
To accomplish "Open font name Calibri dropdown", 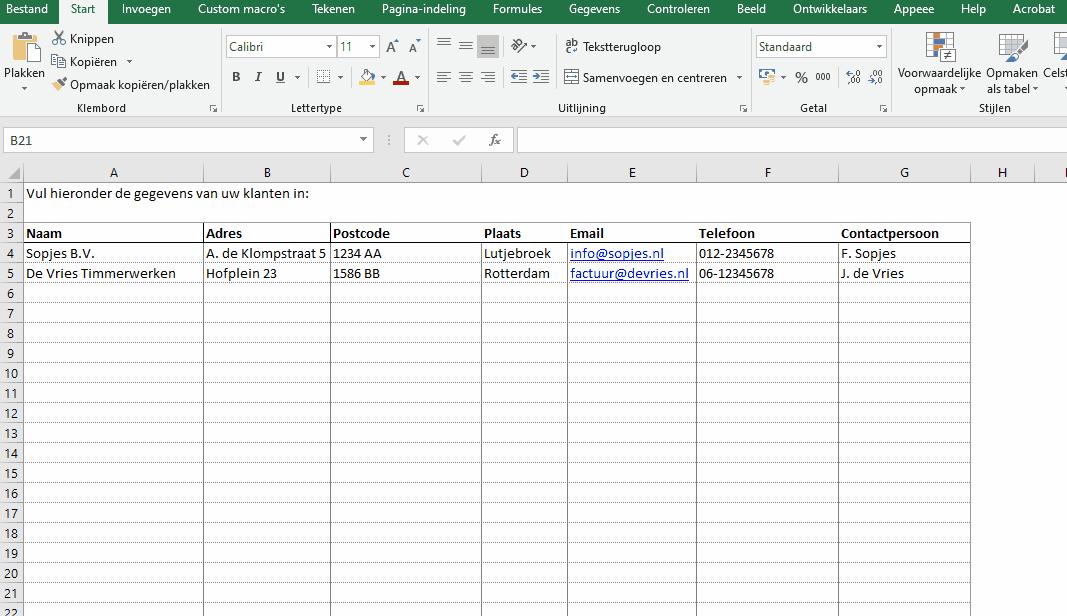I will tap(329, 47).
